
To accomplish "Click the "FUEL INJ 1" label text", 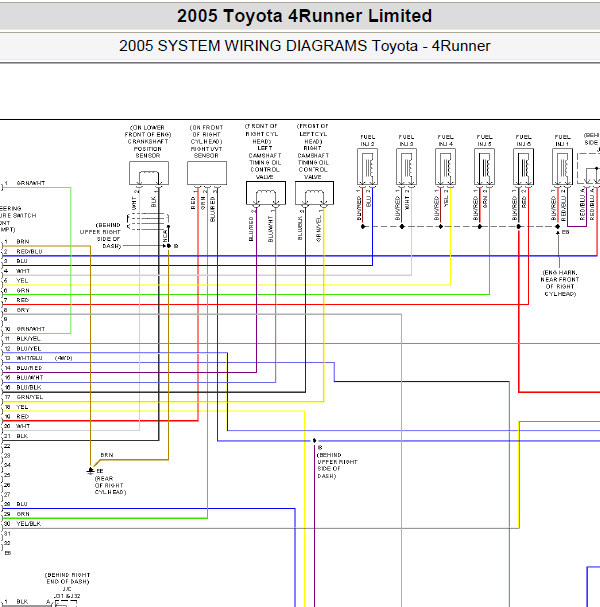I will point(562,141).
